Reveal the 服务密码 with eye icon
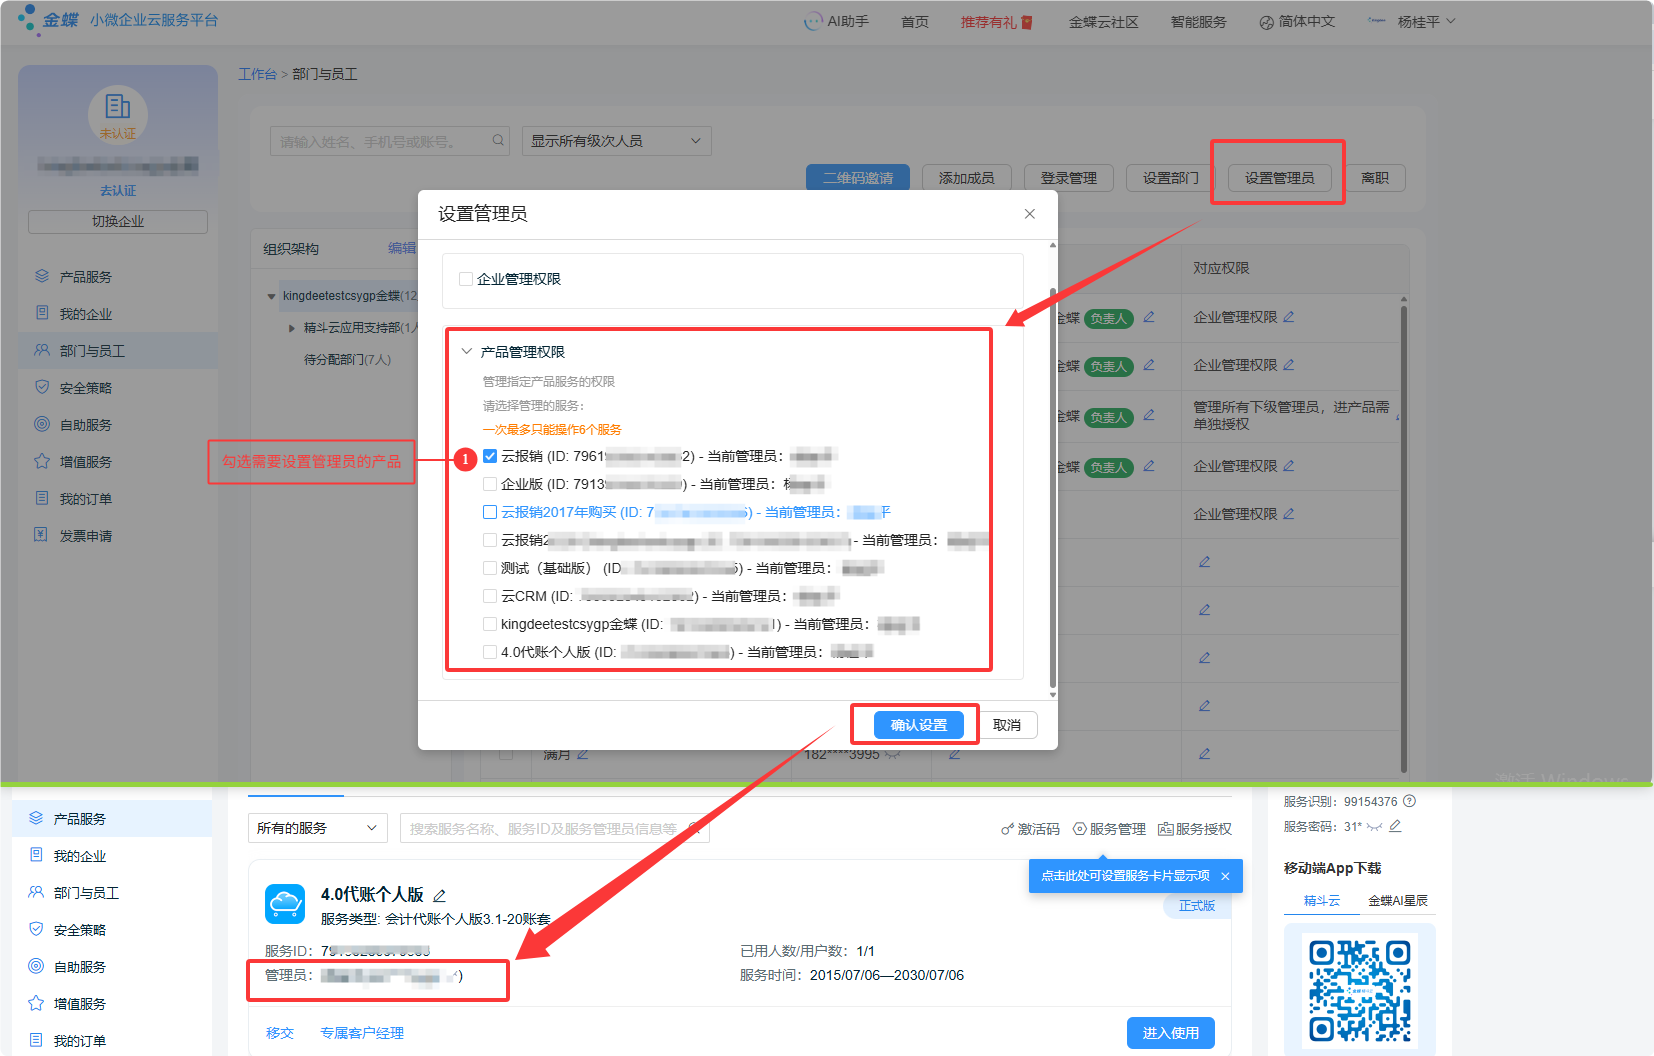1654x1056 pixels. [x=1375, y=827]
